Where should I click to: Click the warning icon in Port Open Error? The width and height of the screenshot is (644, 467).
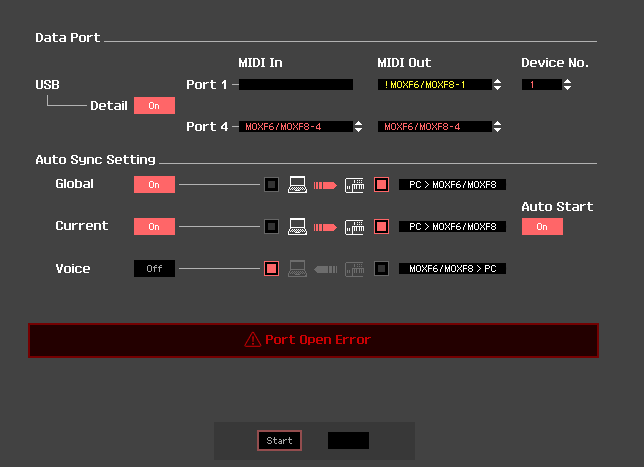(x=253, y=340)
